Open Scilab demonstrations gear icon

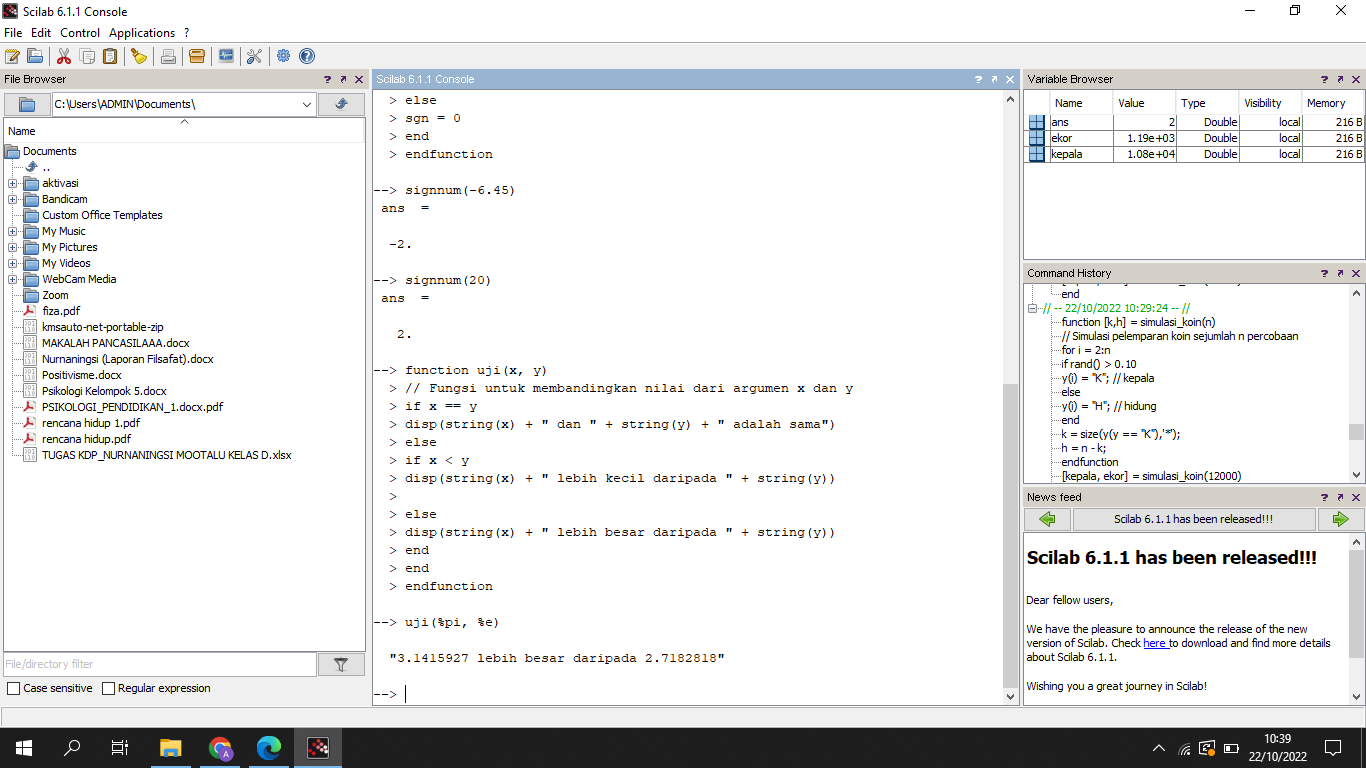point(284,56)
